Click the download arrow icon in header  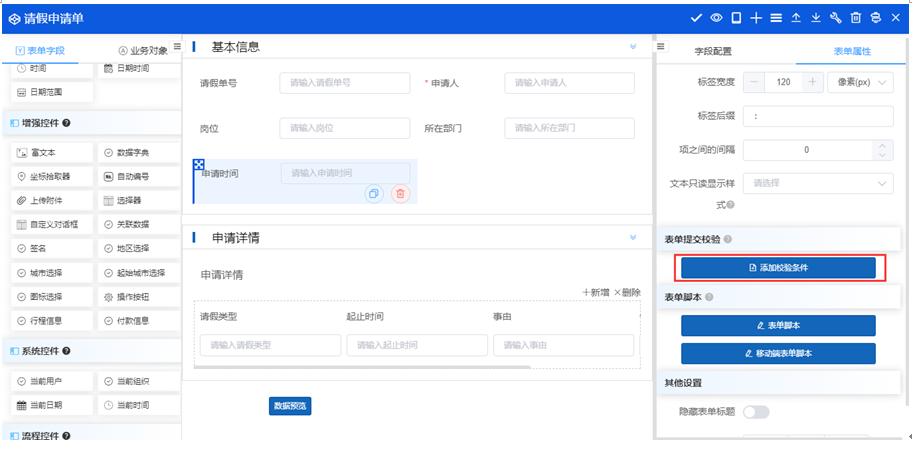(x=815, y=18)
